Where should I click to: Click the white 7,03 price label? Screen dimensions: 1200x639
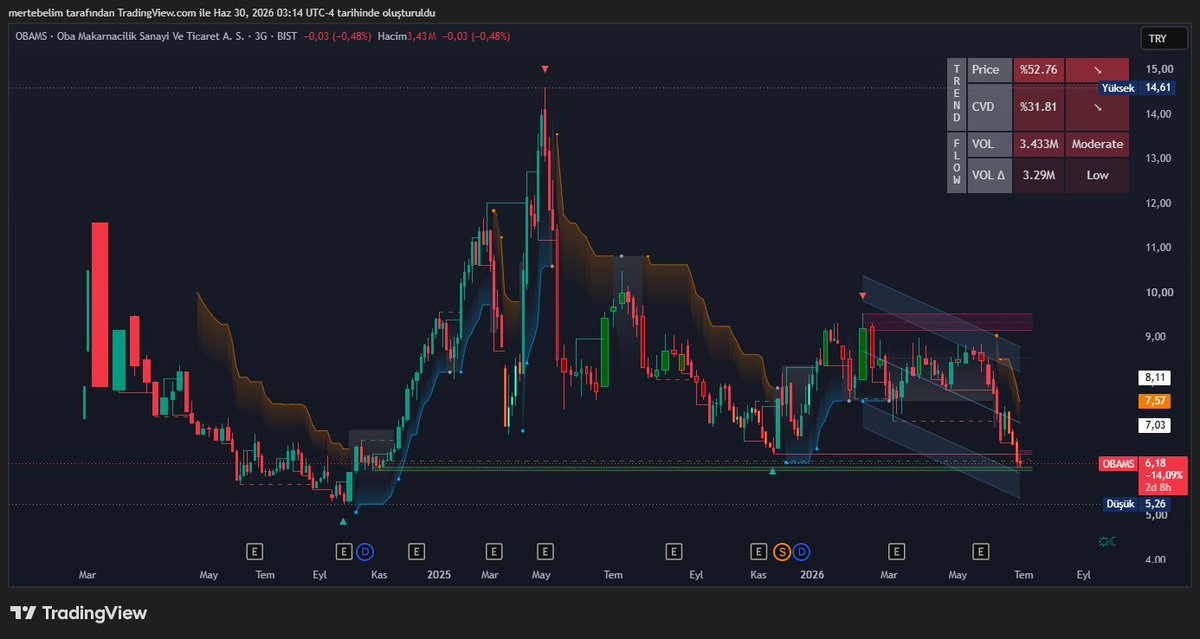coord(1155,425)
